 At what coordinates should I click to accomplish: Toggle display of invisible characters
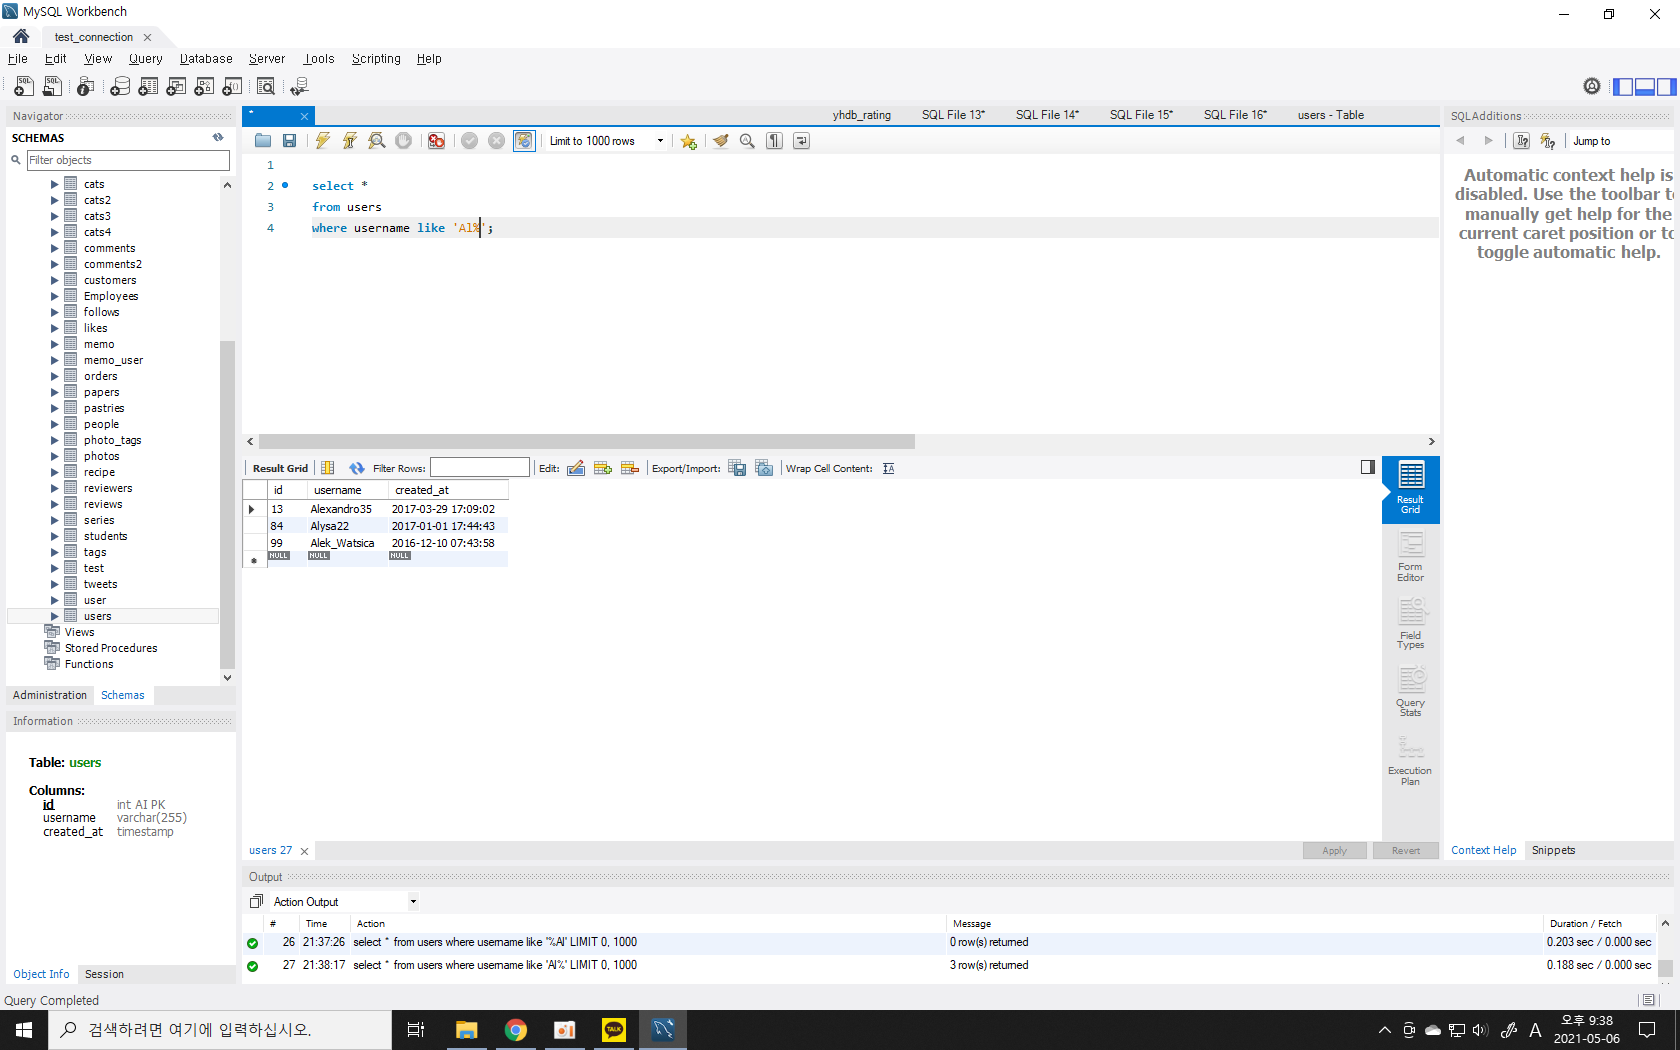[774, 141]
